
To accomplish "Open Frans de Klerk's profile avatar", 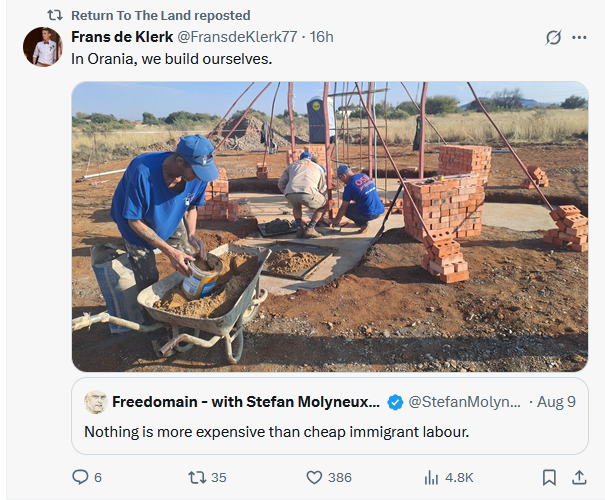I will (x=43, y=47).
